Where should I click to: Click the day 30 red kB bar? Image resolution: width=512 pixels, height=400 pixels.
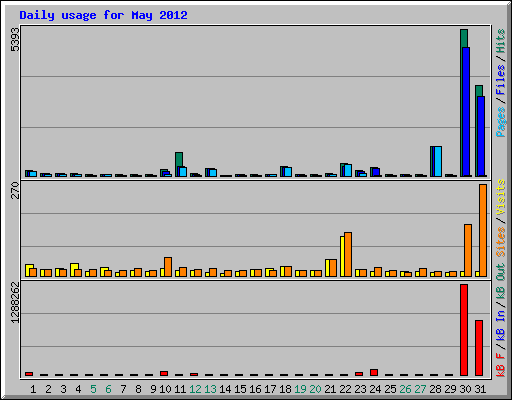click(464, 330)
